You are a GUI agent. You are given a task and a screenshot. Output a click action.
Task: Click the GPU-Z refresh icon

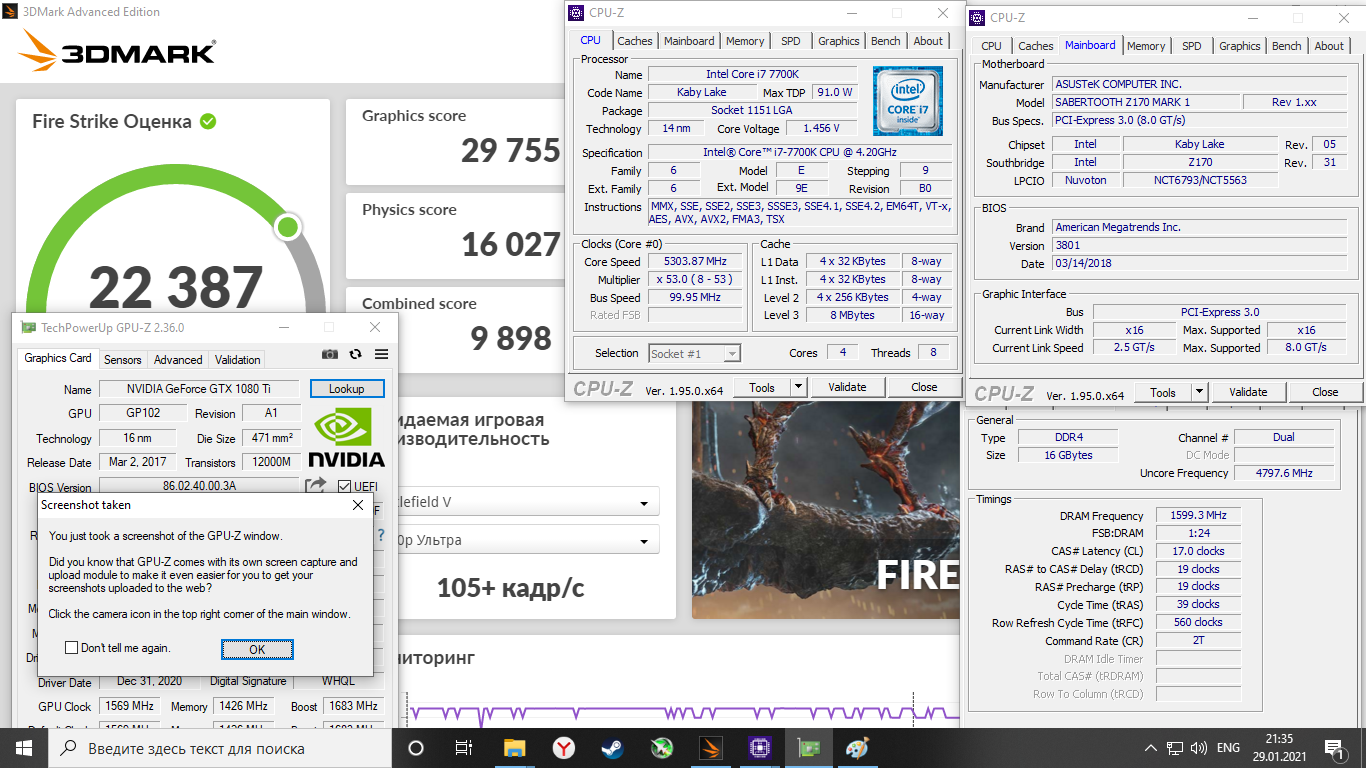point(355,354)
